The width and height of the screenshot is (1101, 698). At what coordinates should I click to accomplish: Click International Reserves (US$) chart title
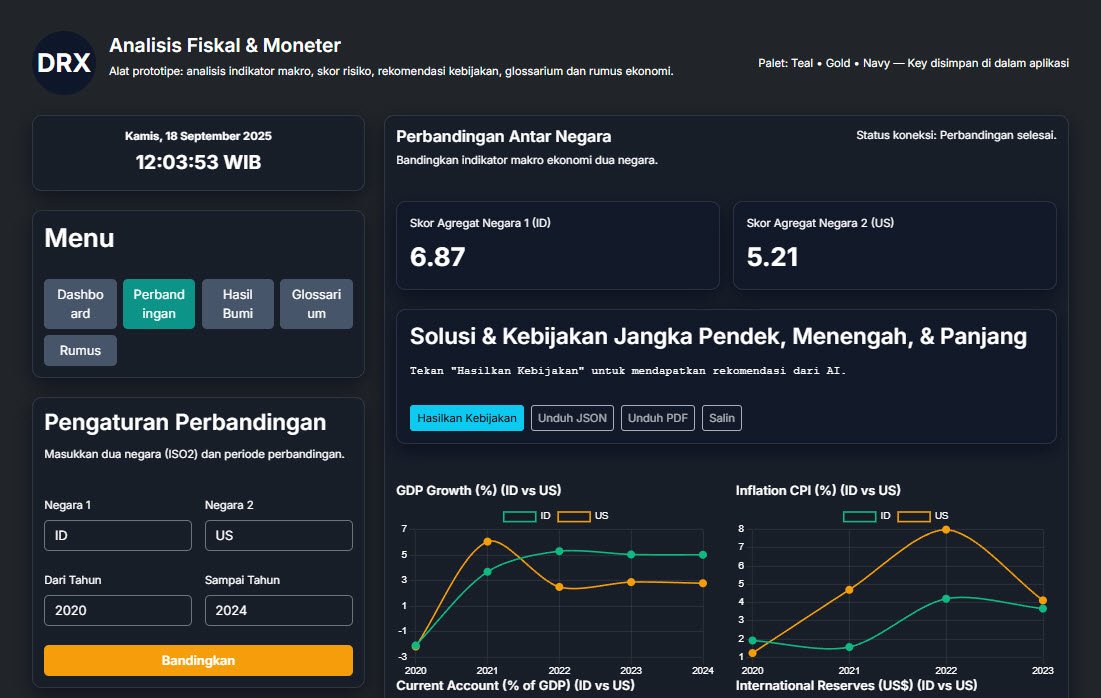click(857, 685)
